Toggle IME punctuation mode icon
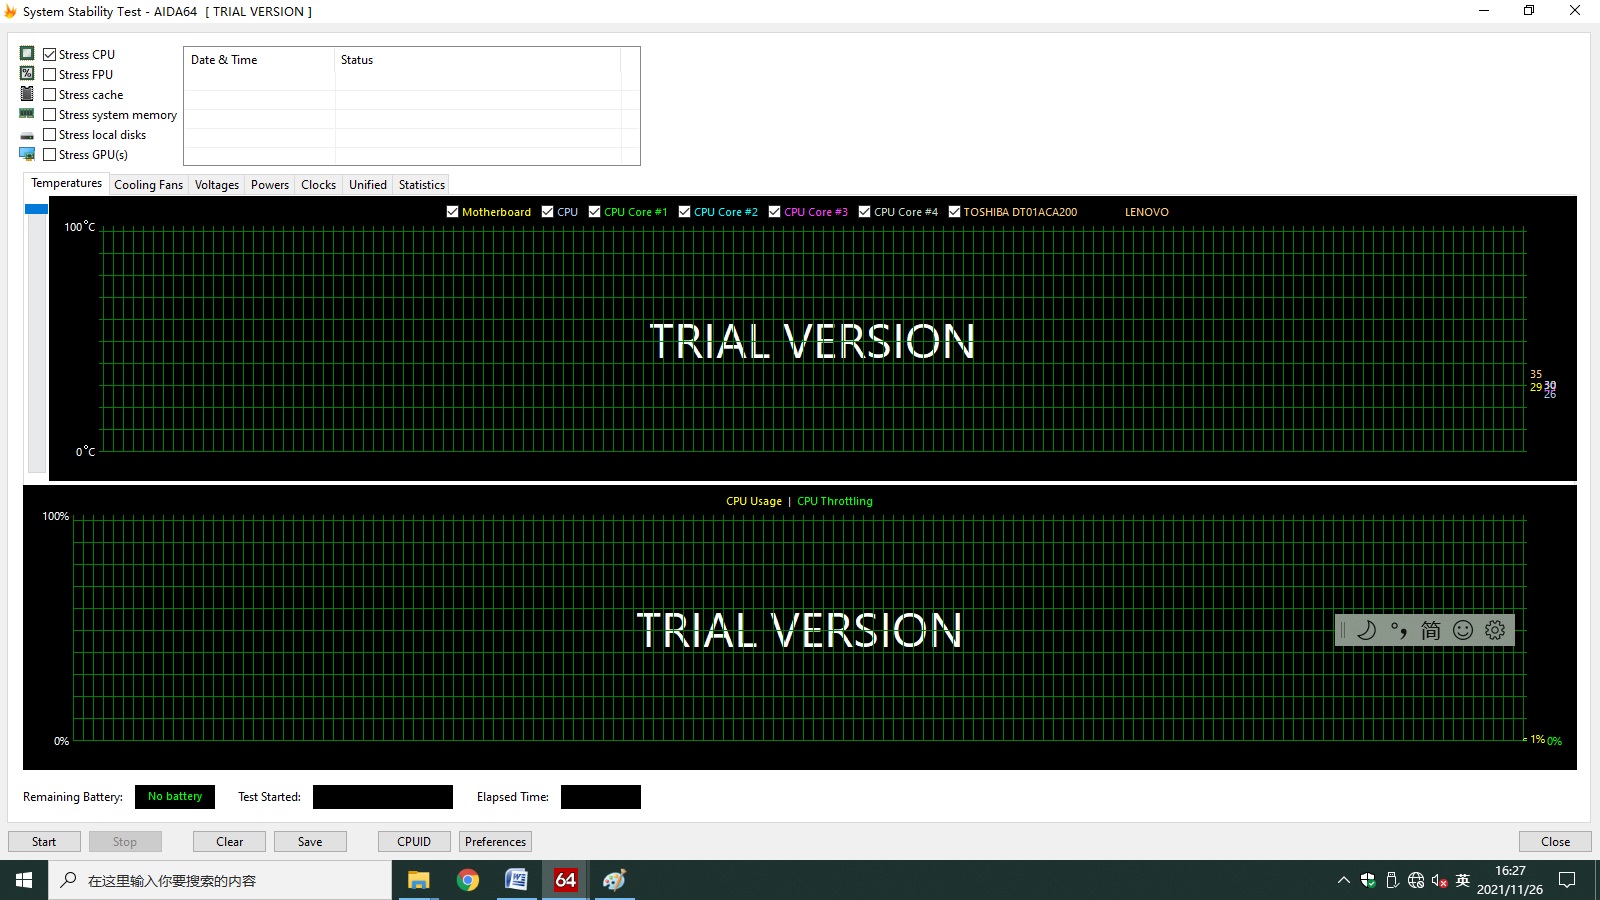Screen dimensions: 1600x900 pos(1398,630)
